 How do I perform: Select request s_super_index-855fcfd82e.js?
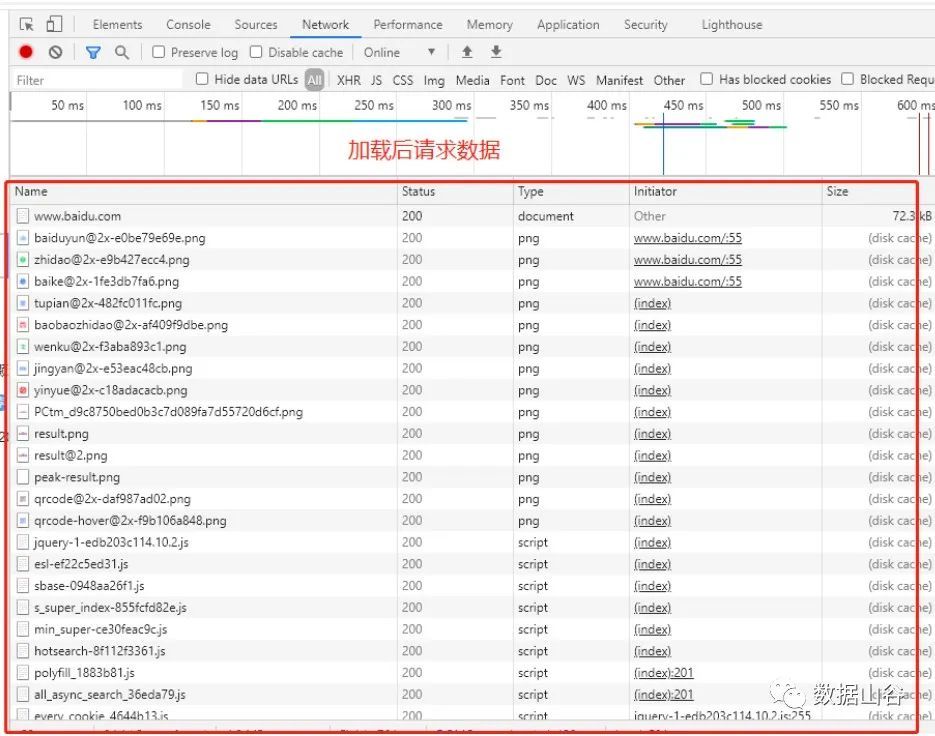tap(110, 607)
